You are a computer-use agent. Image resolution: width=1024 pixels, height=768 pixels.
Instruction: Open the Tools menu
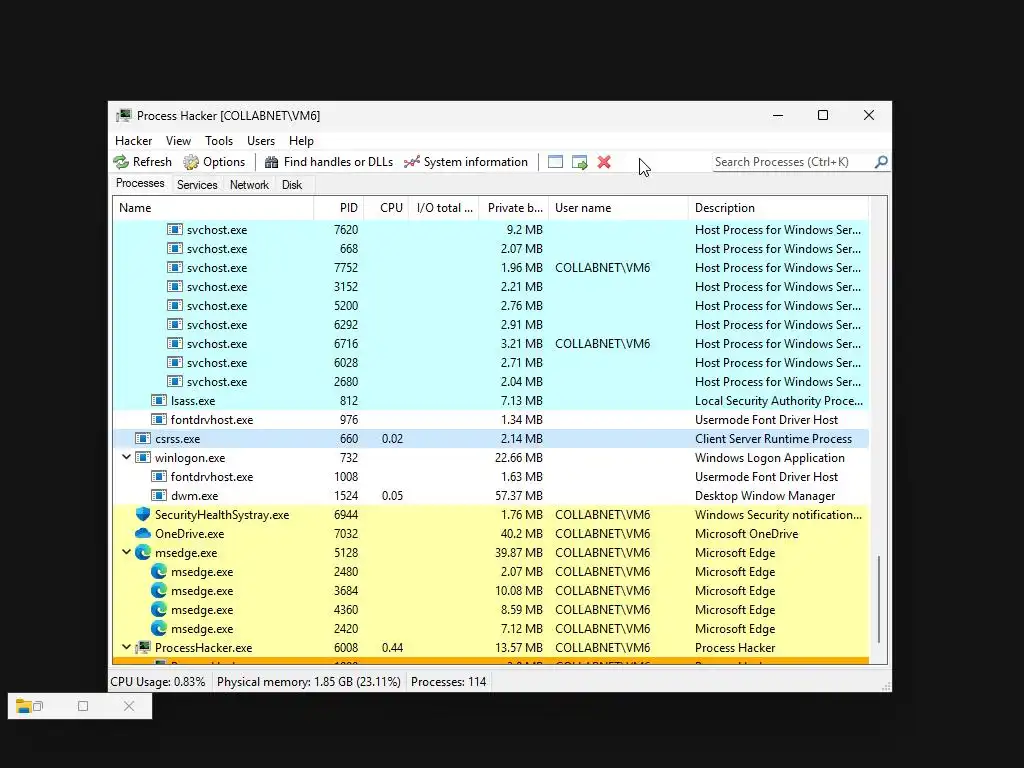219,141
